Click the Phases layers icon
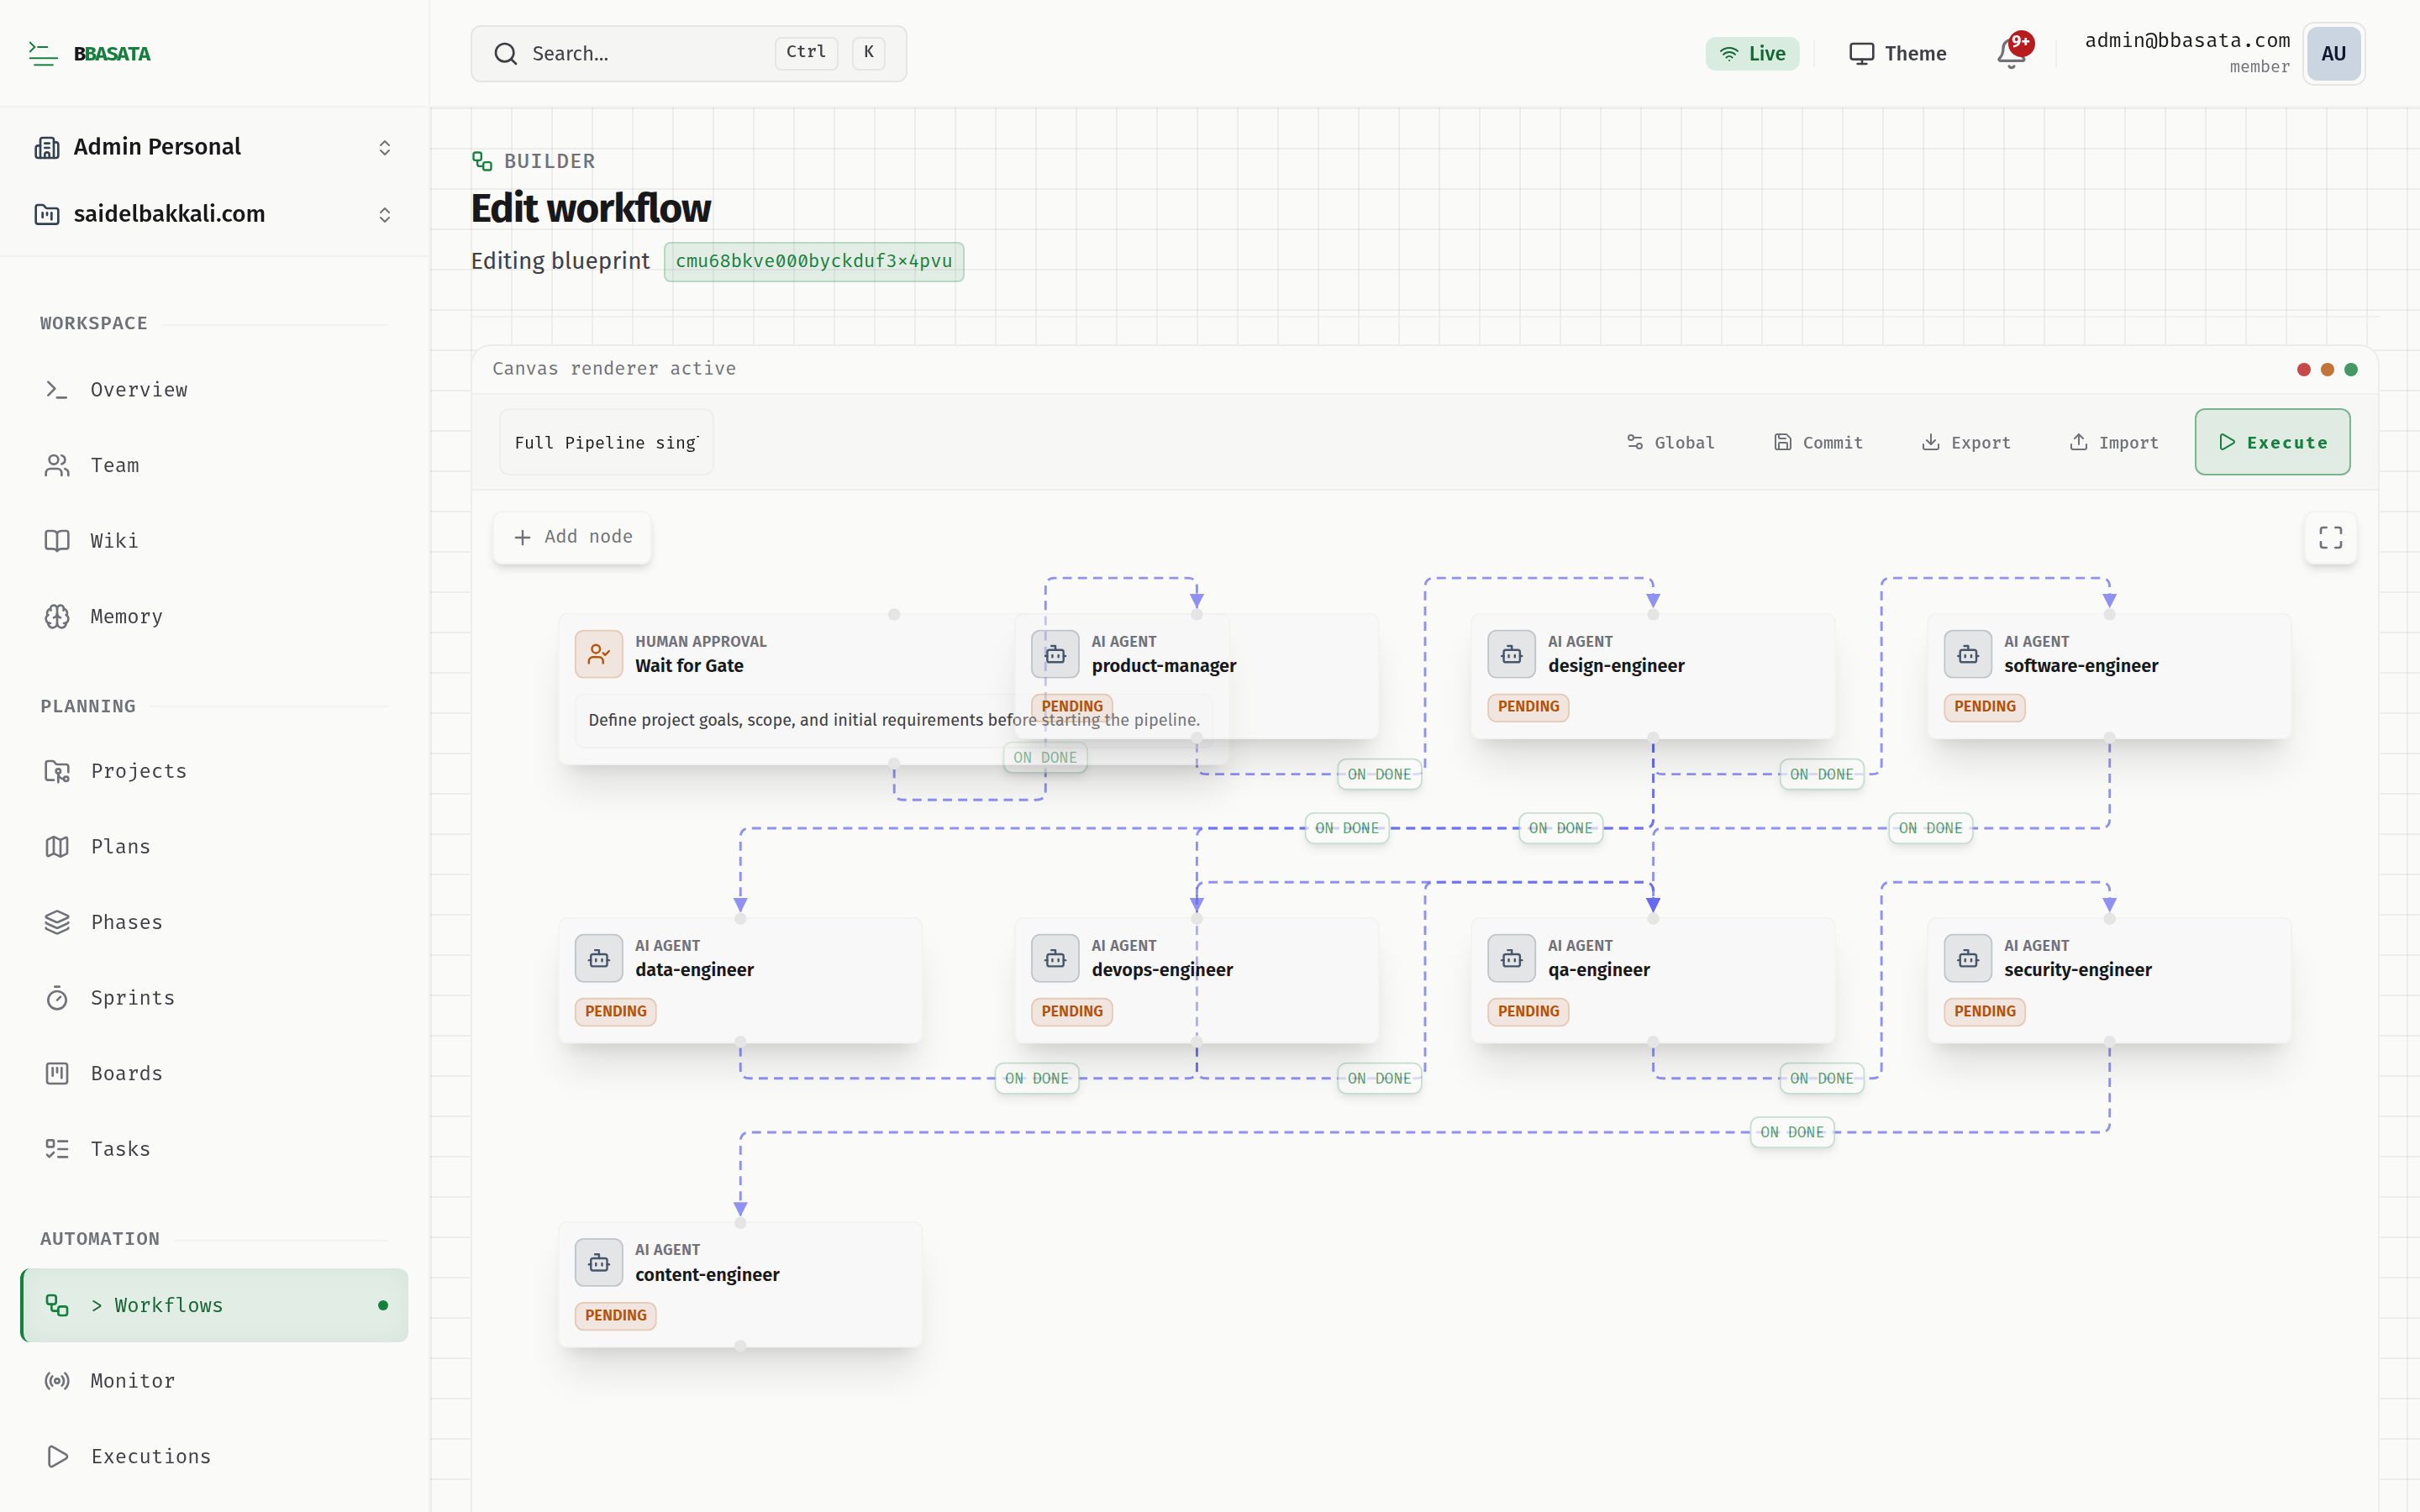This screenshot has height=1512, width=2420. tap(57, 922)
